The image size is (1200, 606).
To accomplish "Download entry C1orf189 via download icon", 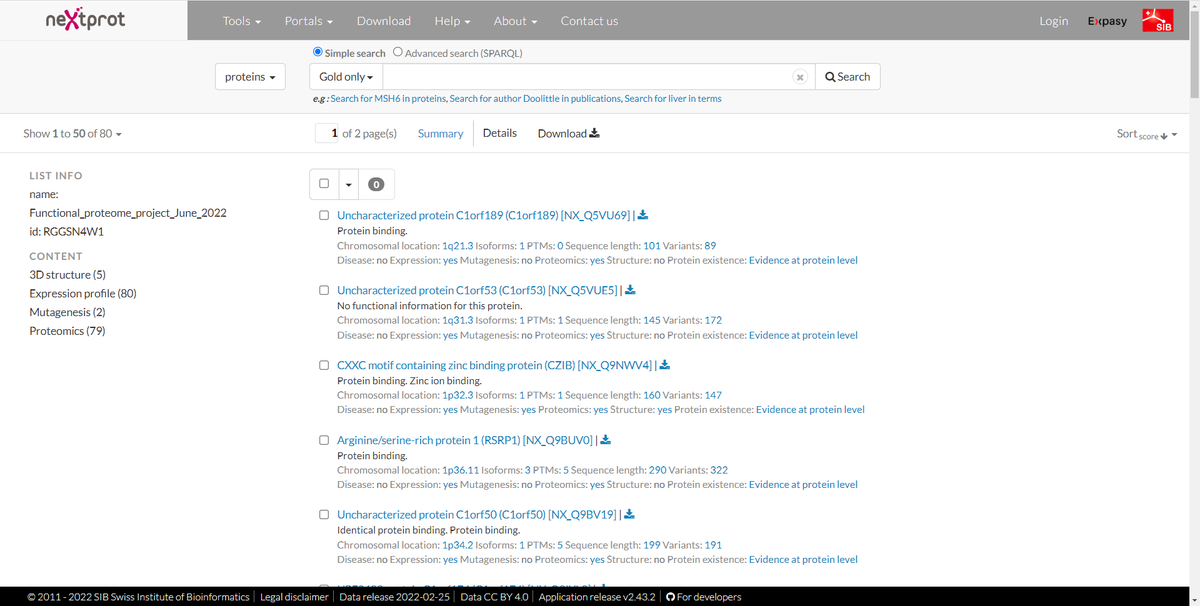I will point(643,215).
